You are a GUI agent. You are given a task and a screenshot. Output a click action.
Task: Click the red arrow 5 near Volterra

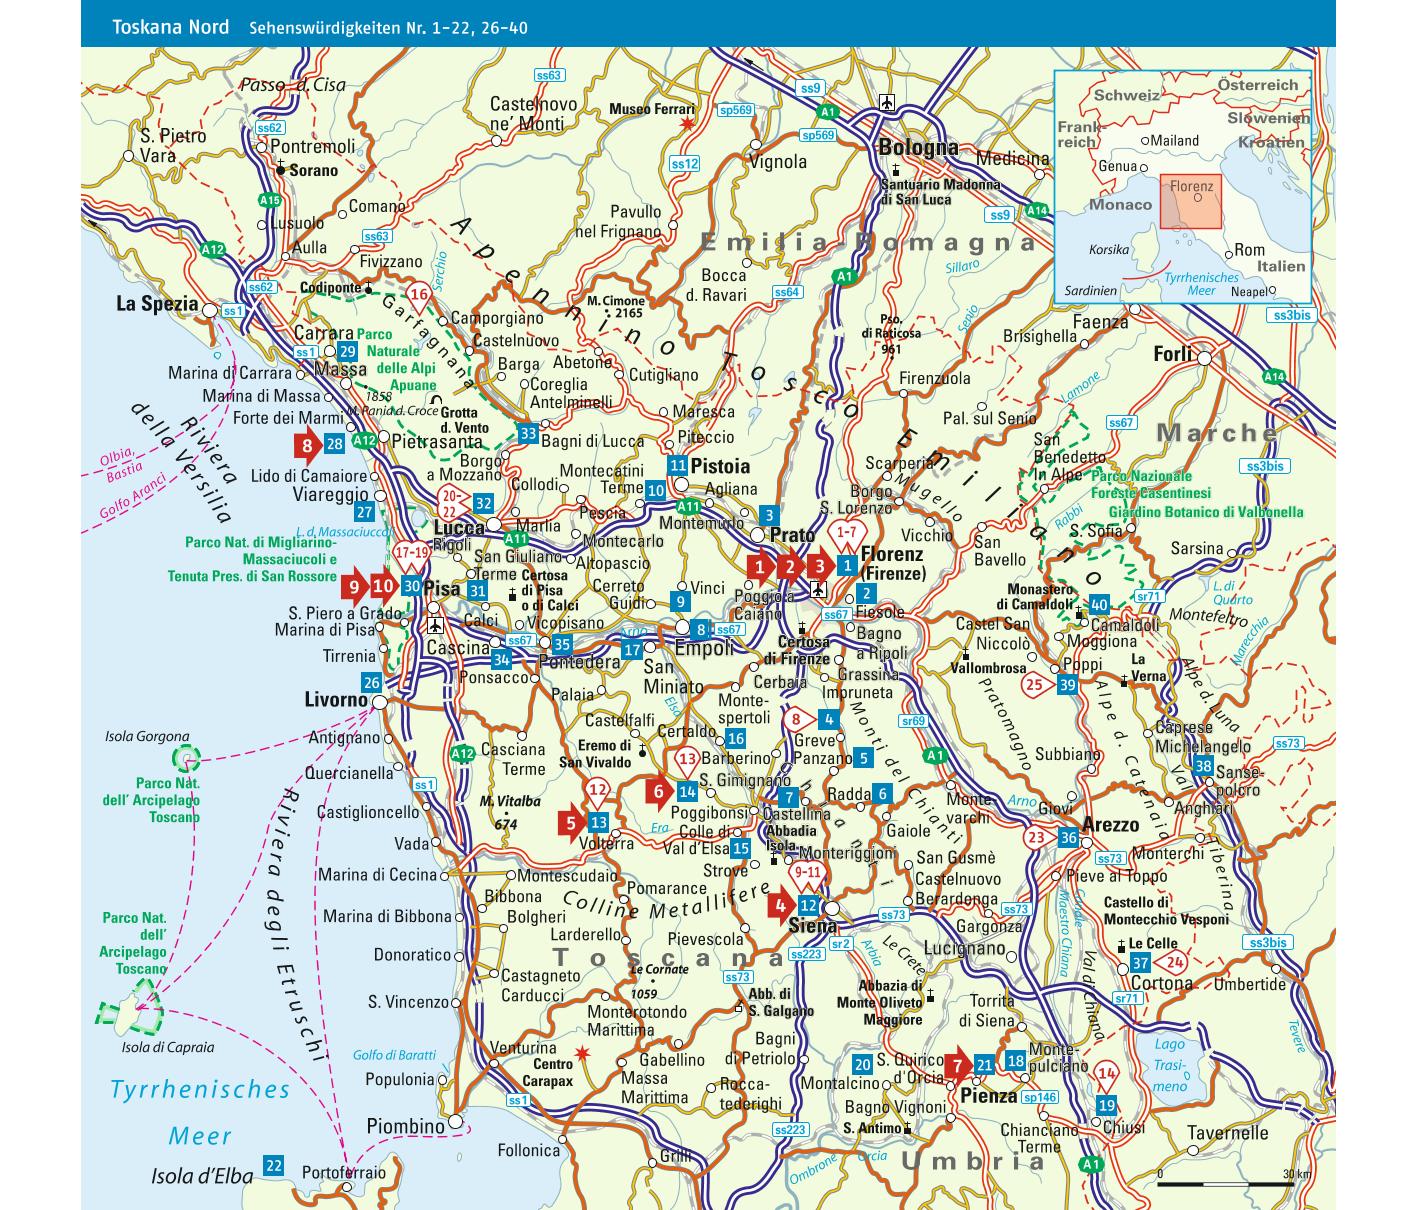click(x=571, y=823)
